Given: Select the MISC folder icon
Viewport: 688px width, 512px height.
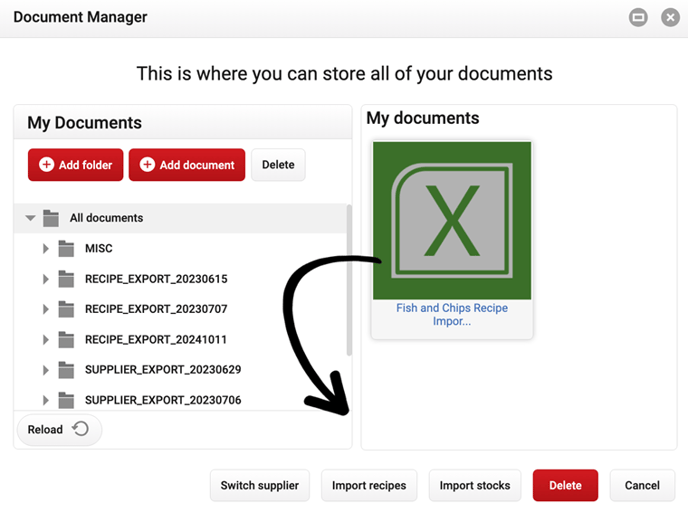Looking at the screenshot, I should click(66, 248).
